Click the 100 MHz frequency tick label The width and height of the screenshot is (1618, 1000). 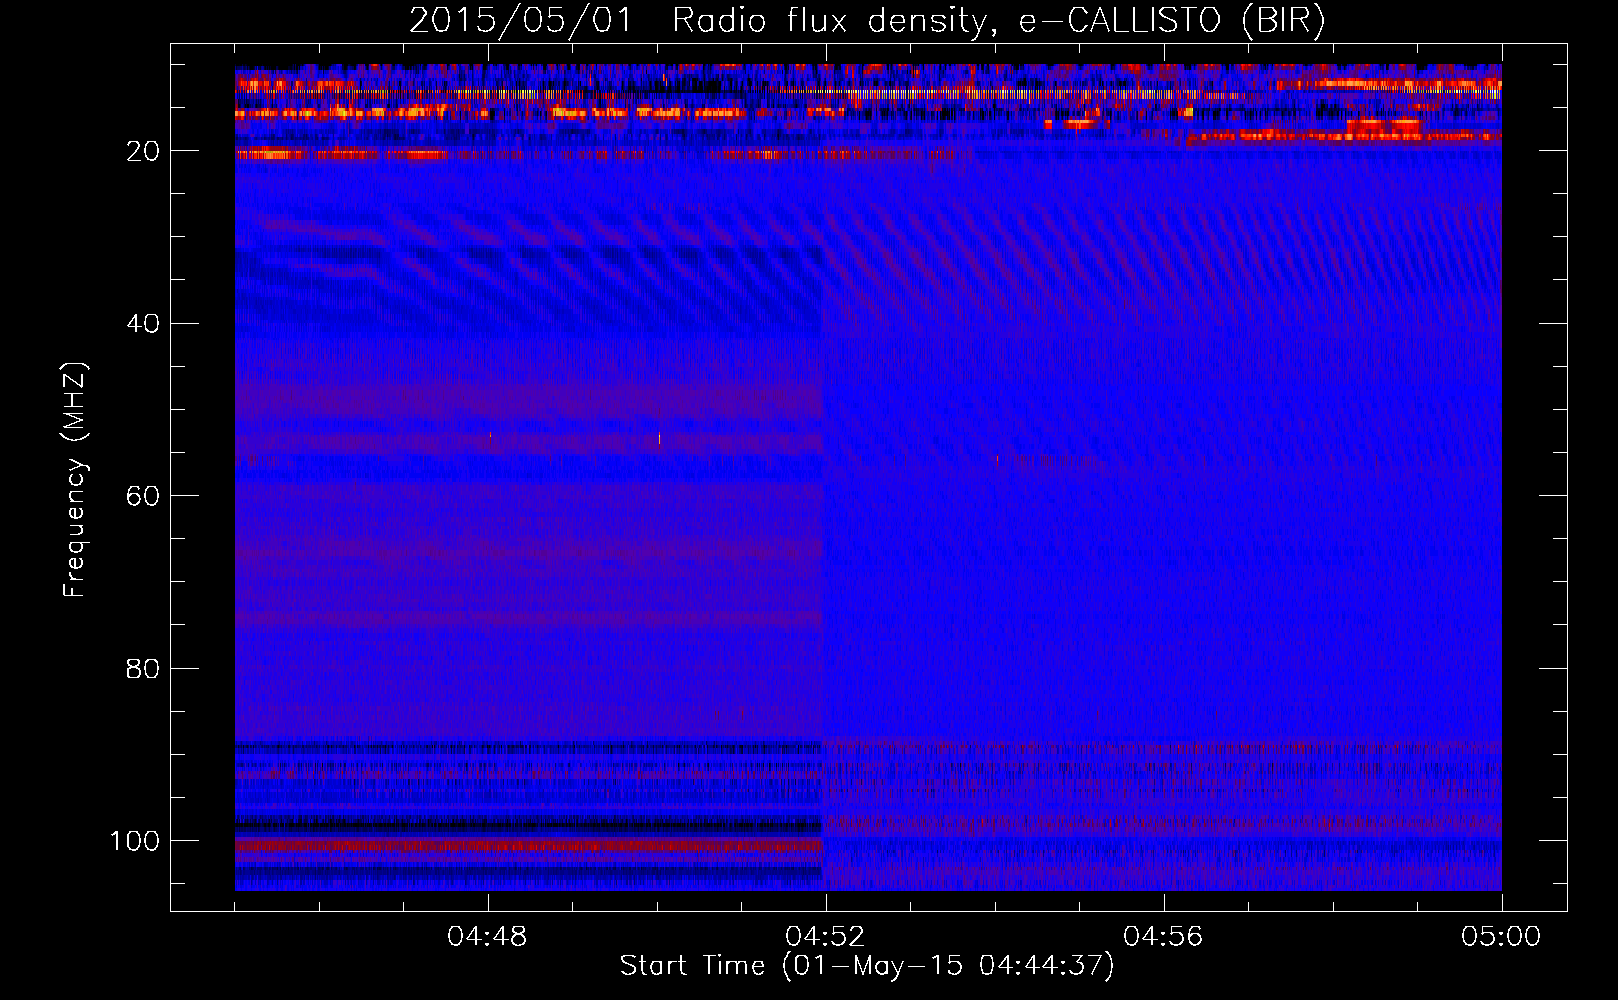coord(135,841)
